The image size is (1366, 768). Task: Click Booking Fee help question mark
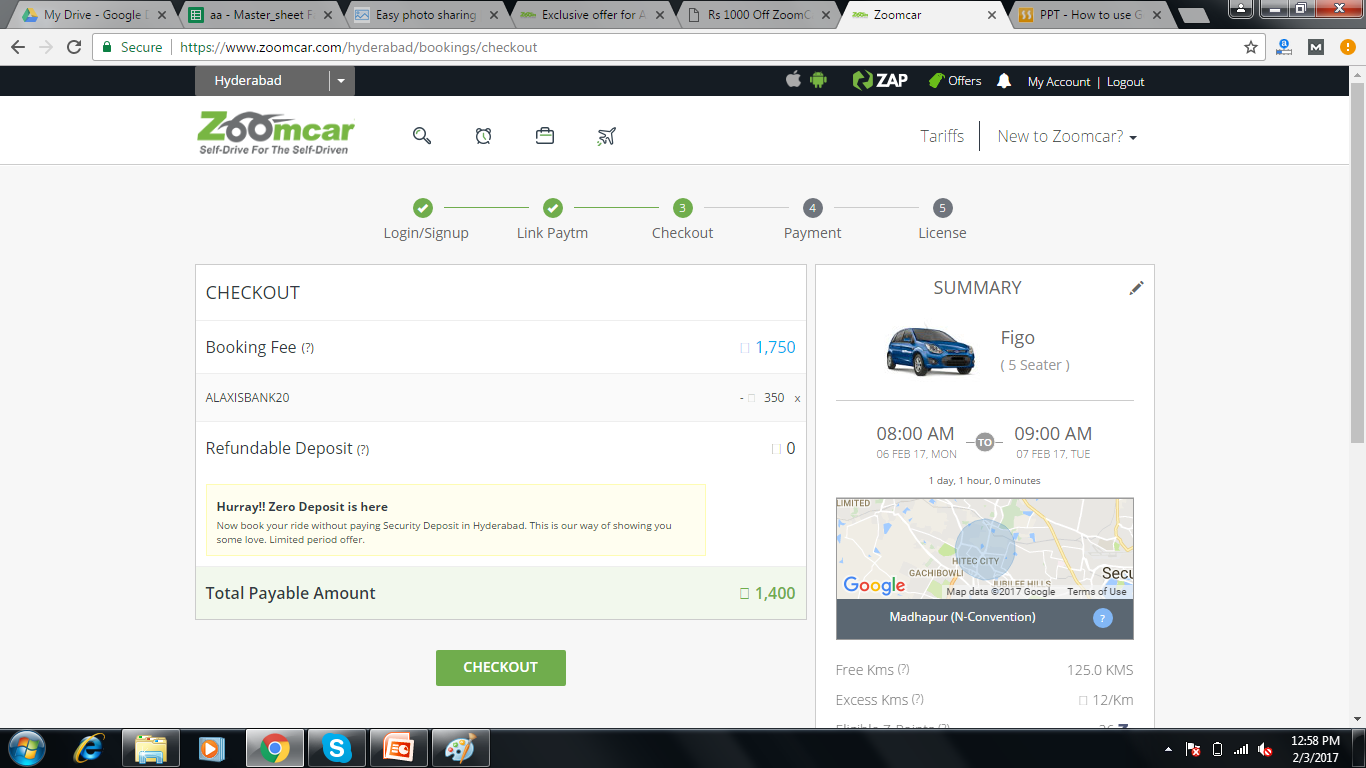coord(308,348)
